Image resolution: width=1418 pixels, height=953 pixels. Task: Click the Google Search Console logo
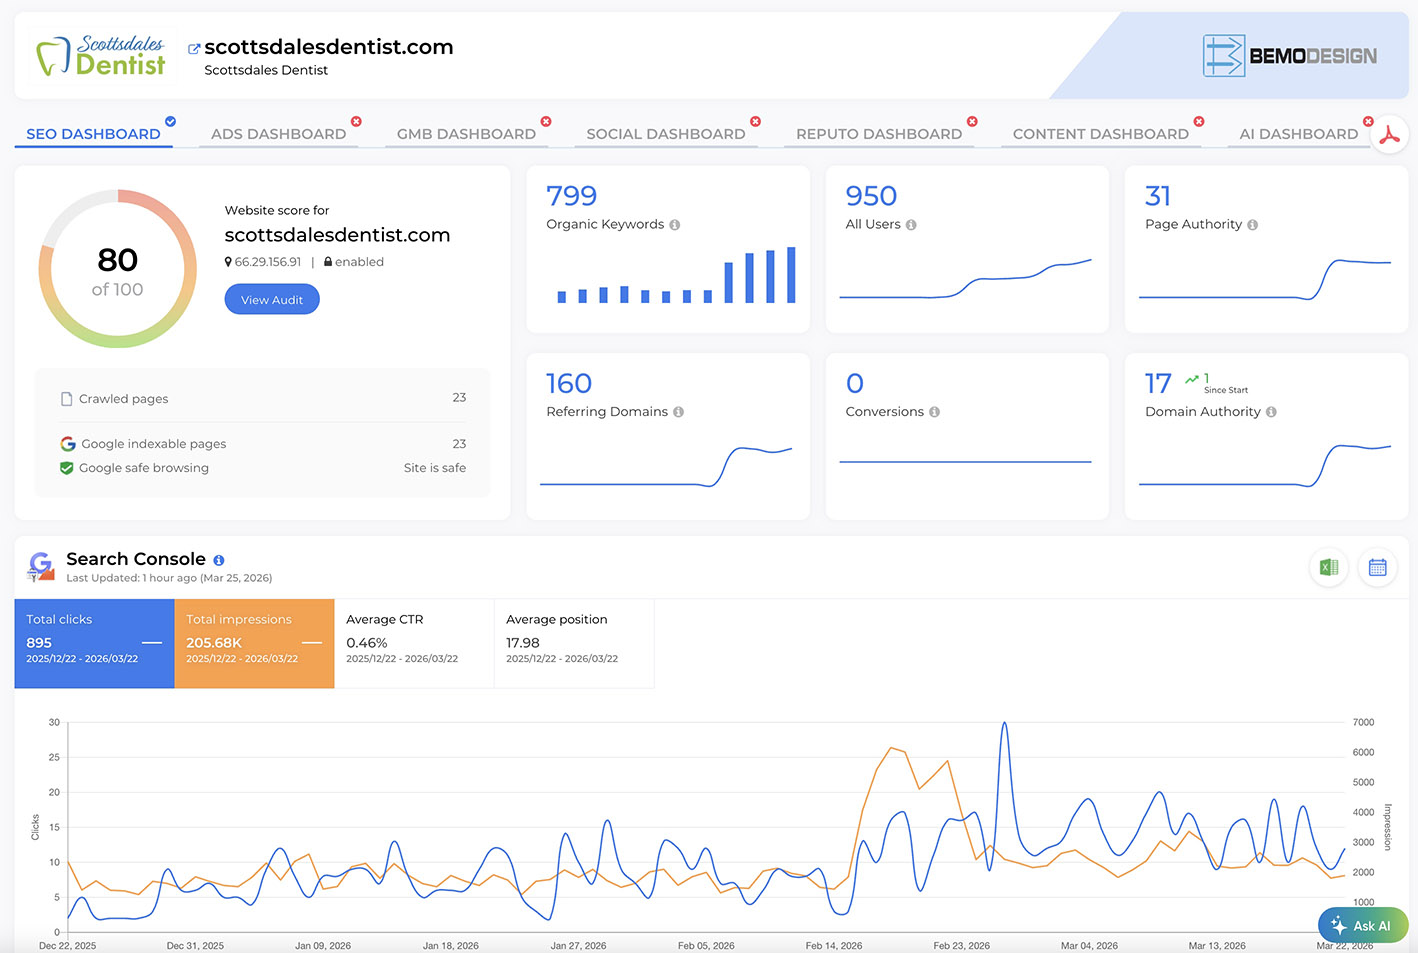pos(40,567)
